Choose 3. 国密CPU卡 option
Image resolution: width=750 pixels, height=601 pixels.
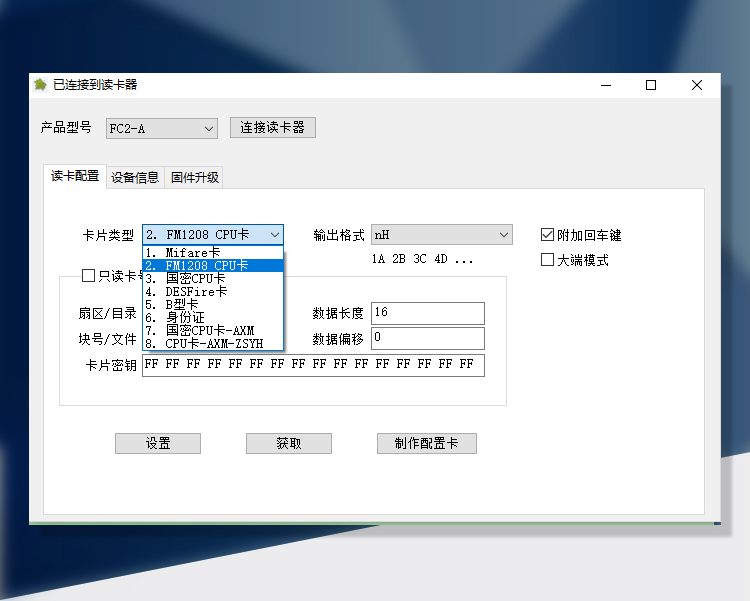click(213, 278)
